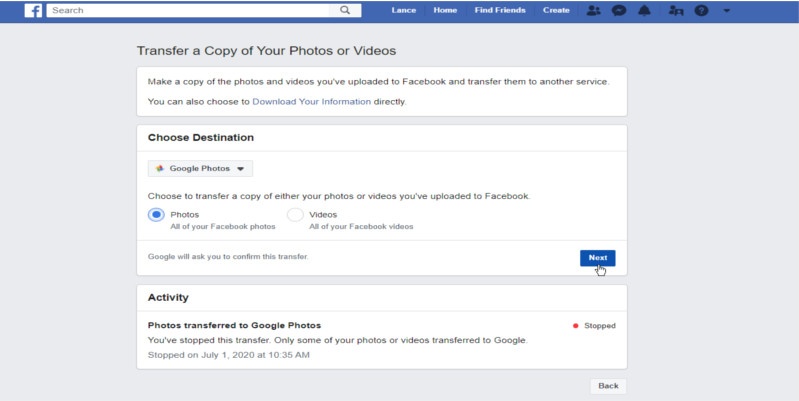Click the Google Photos pinwheel icon

pos(159,169)
